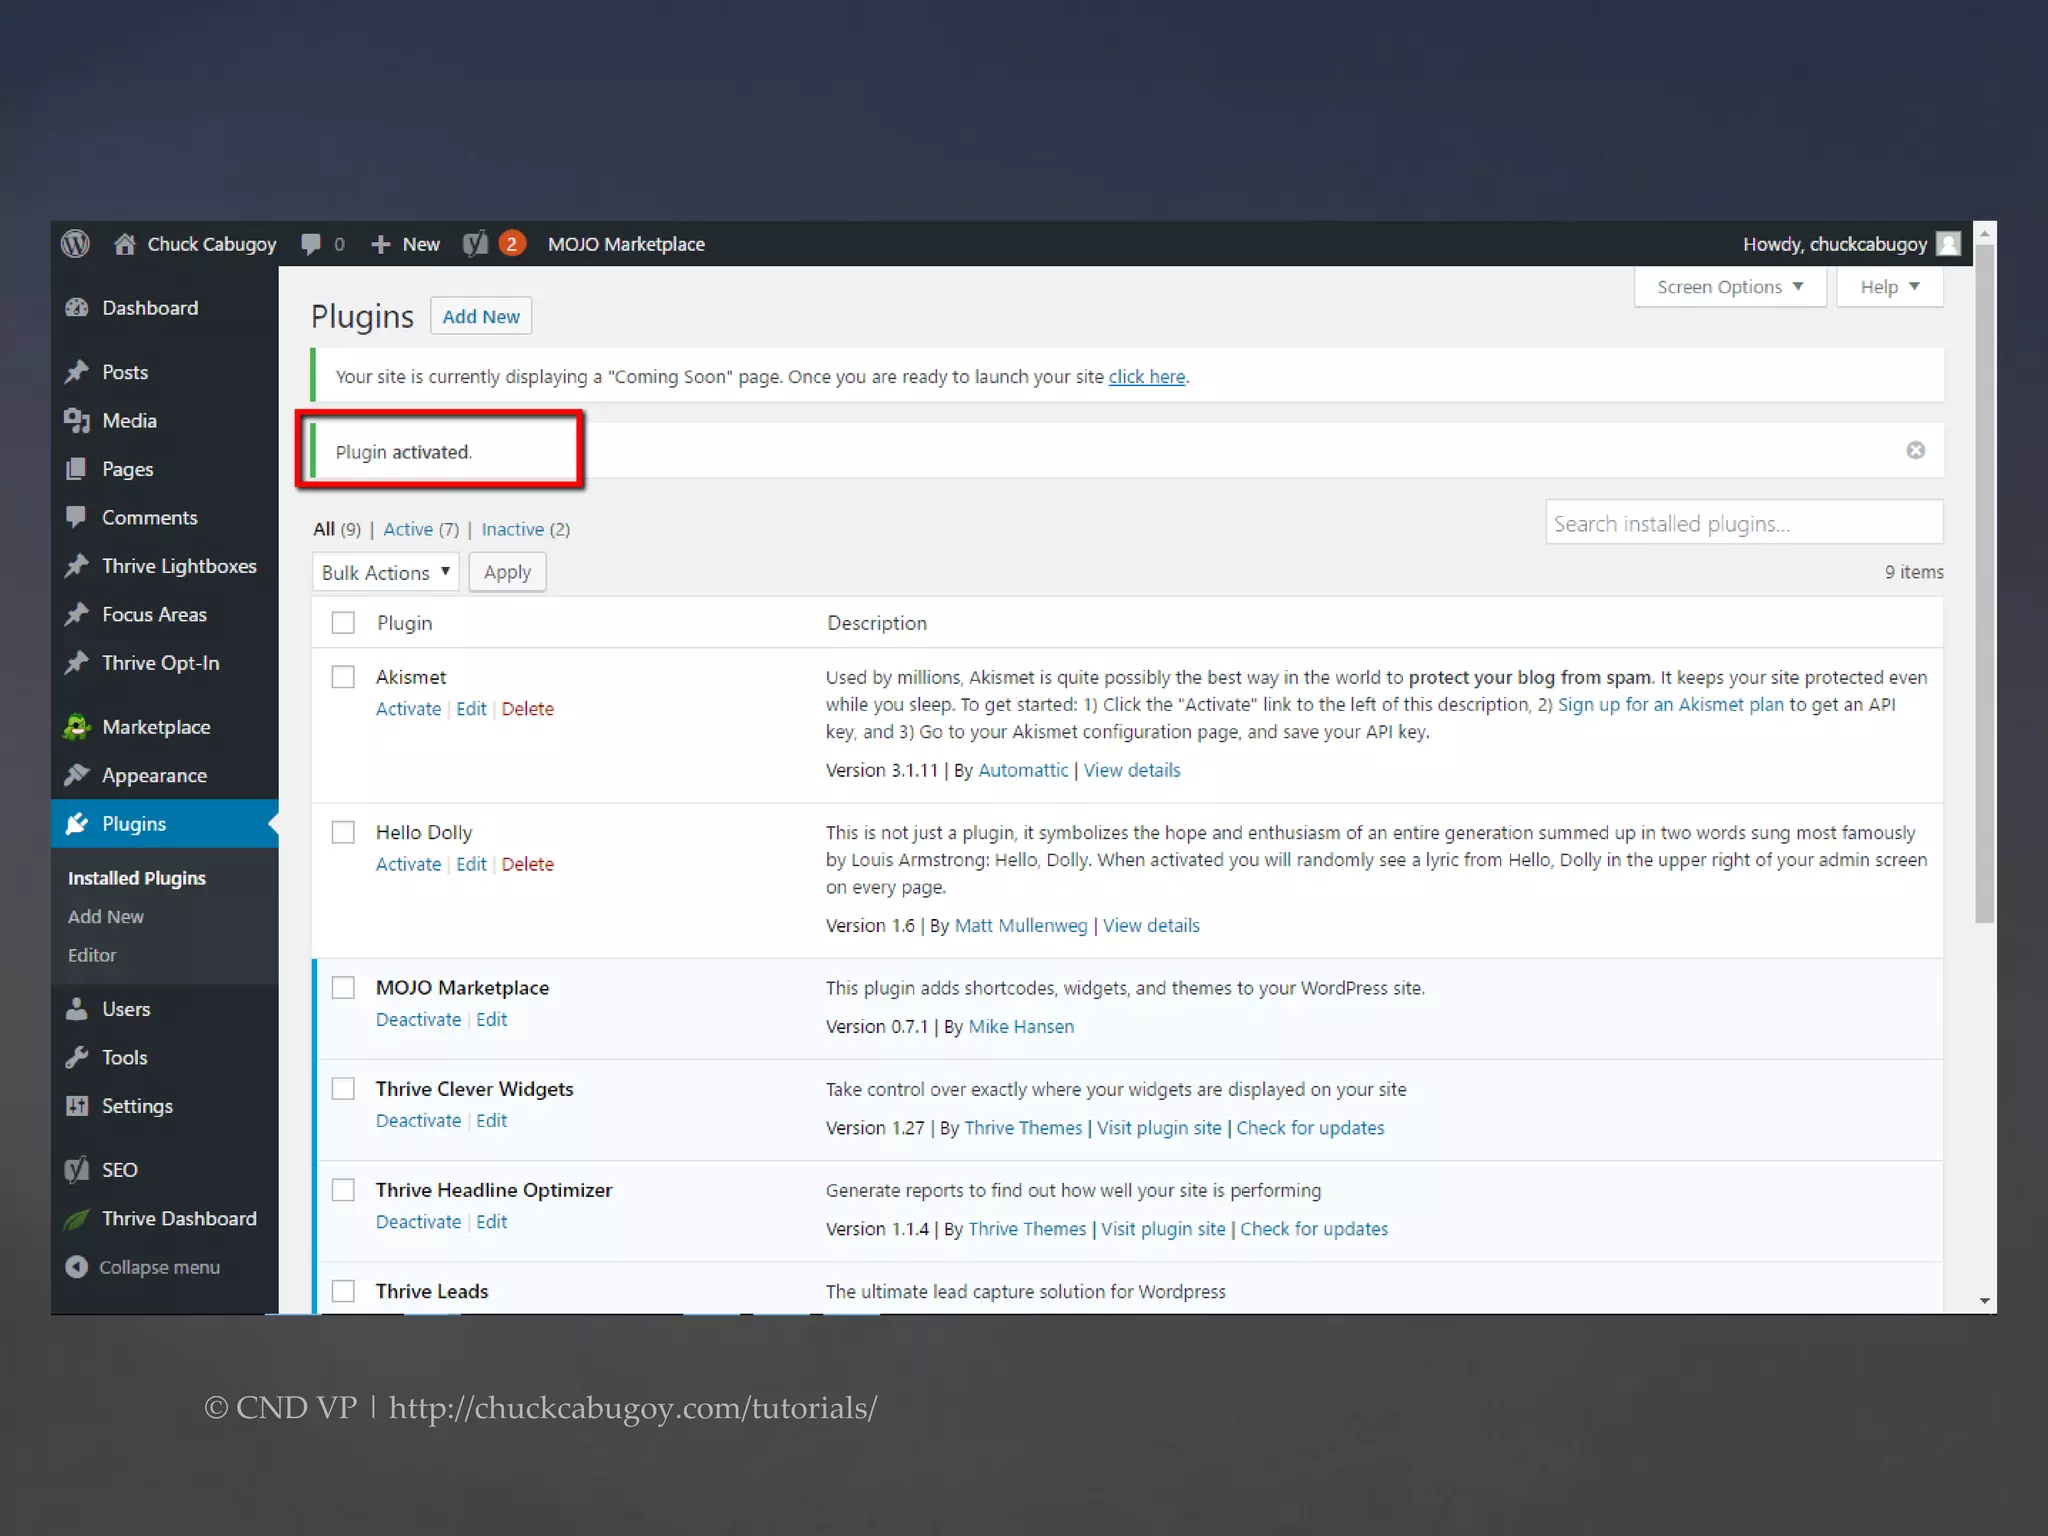Open Tools wrench icon

point(77,1058)
